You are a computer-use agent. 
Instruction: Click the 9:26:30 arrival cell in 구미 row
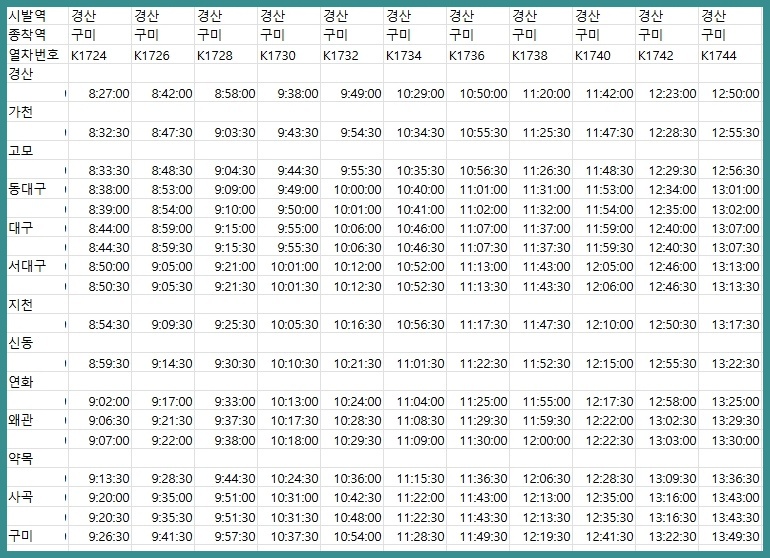click(100, 536)
